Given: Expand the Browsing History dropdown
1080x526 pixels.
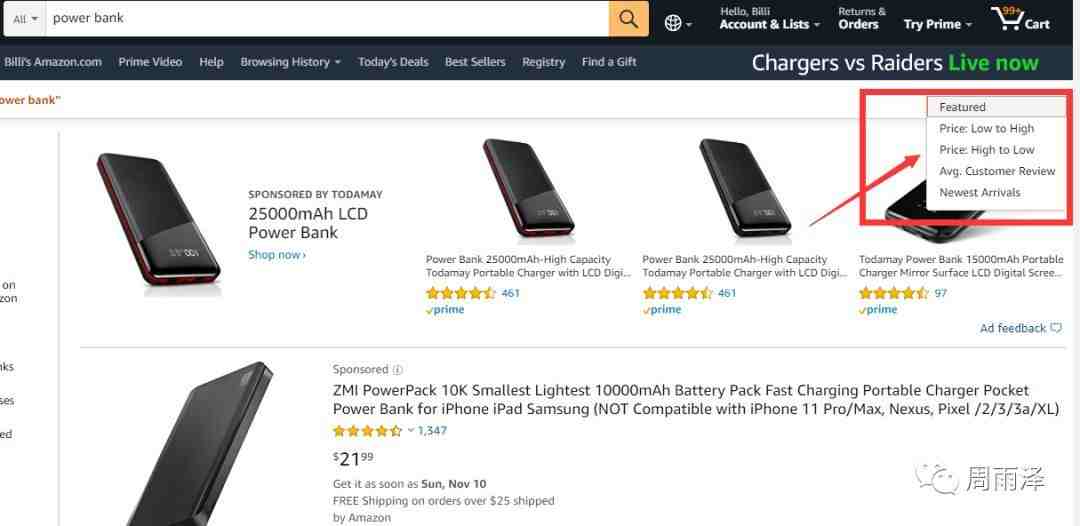Looking at the screenshot, I should [290, 62].
